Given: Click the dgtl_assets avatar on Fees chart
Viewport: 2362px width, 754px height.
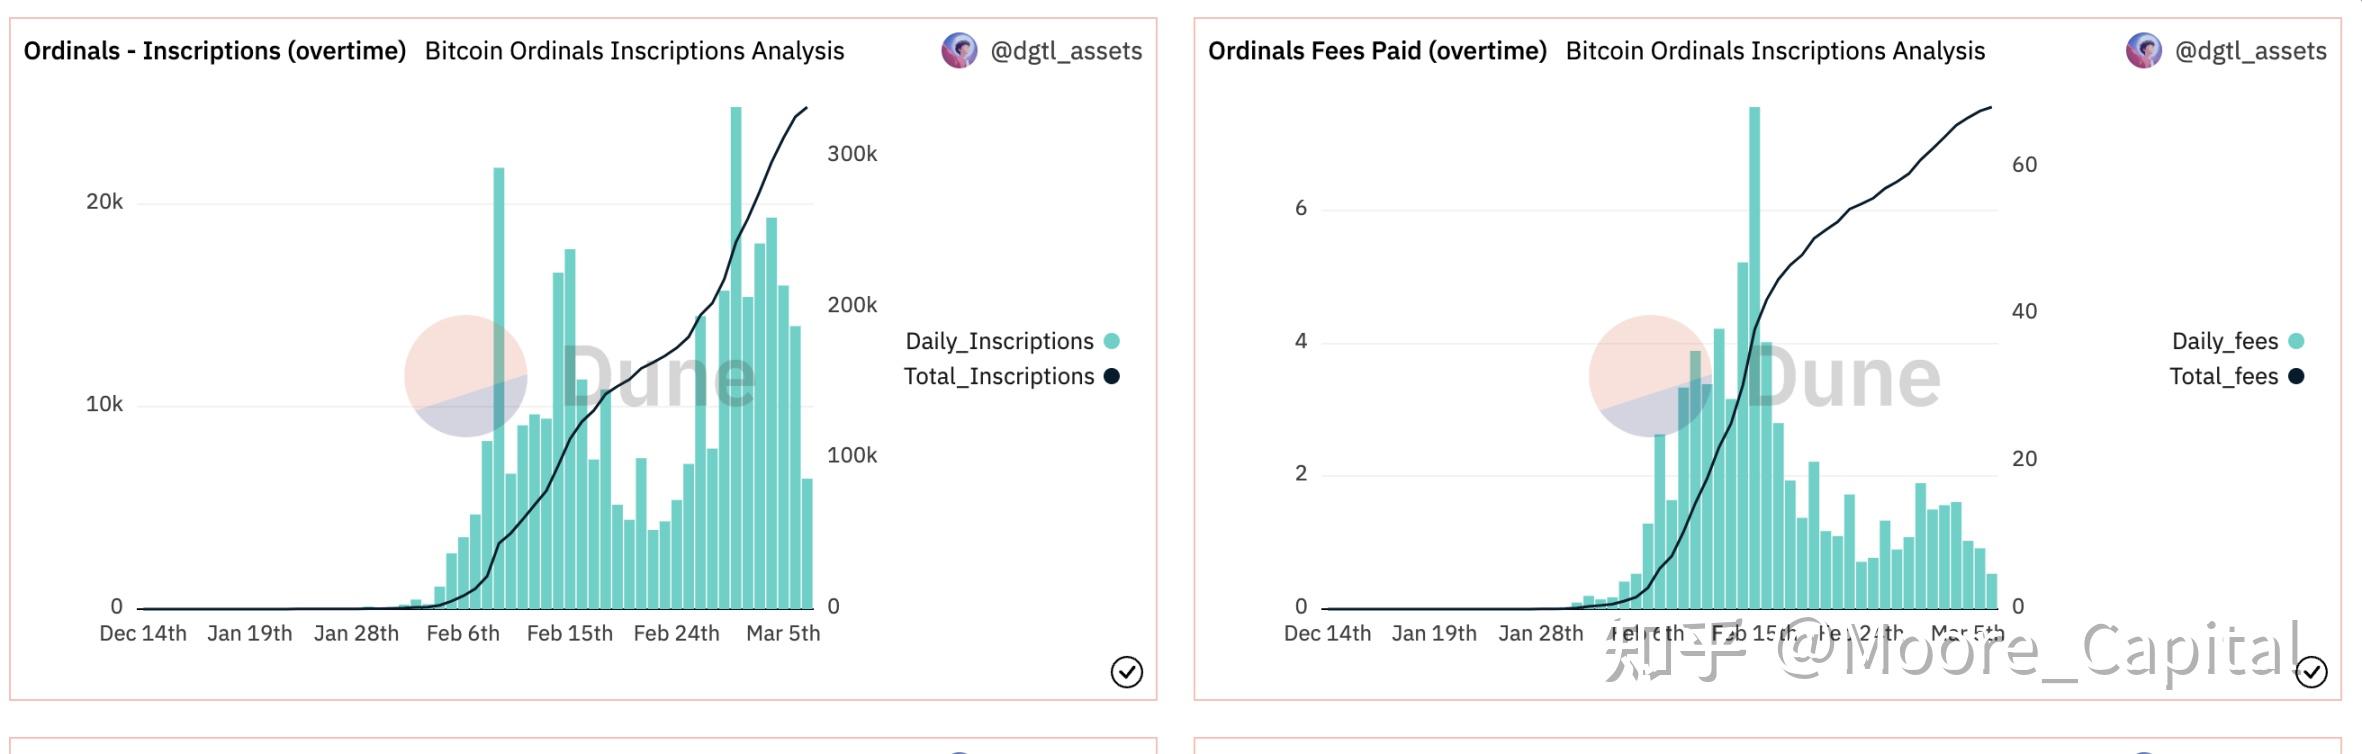Looking at the screenshot, I should 2143,50.
